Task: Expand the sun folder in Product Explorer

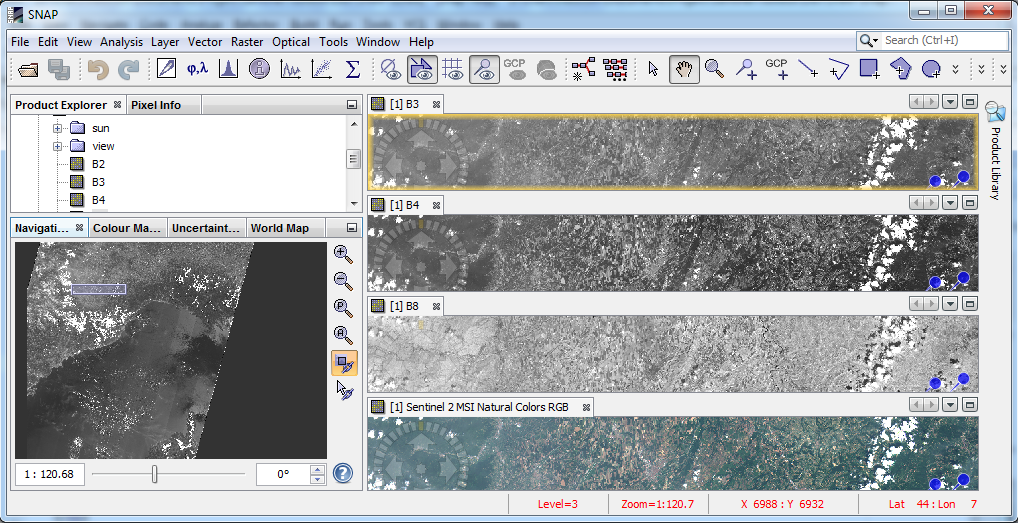Action: [58, 128]
